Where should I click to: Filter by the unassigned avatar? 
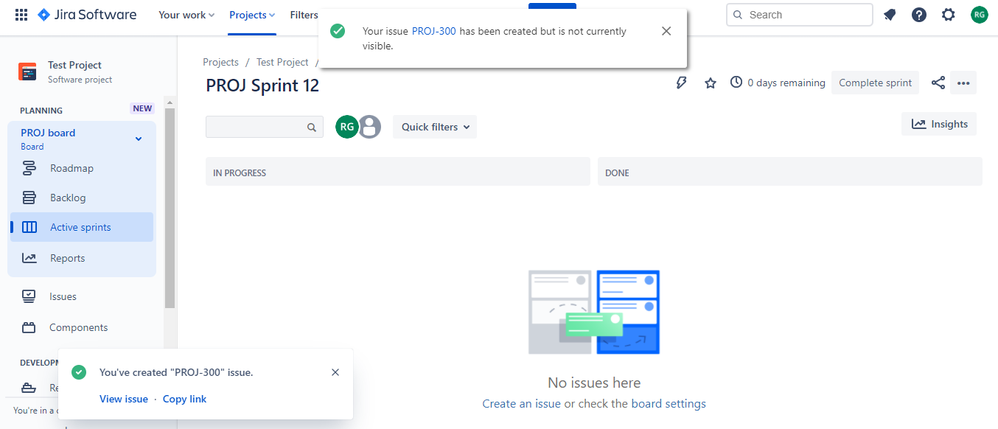pos(370,127)
